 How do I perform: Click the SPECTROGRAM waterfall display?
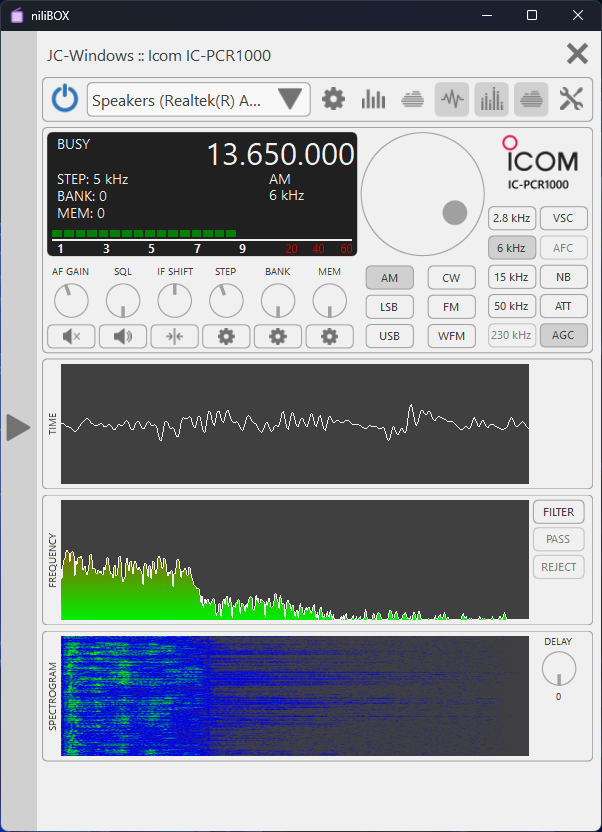(x=295, y=696)
